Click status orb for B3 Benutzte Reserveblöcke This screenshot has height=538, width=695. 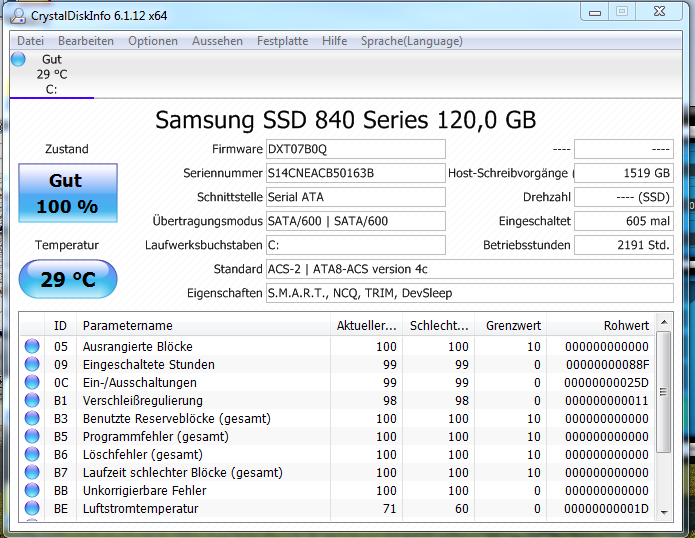32,418
